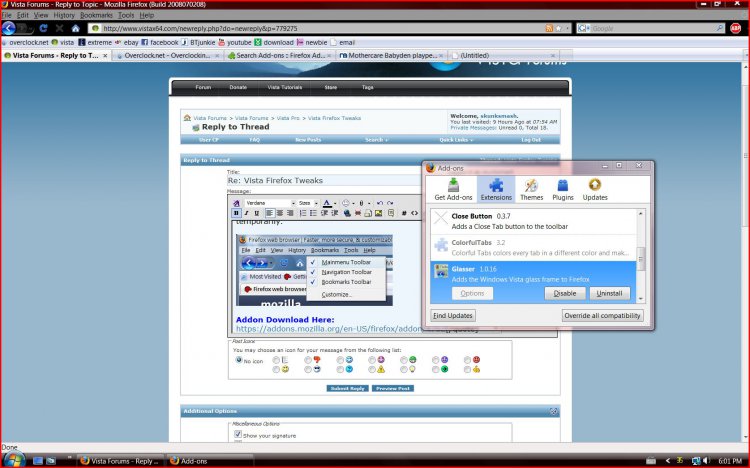Click the Adblock Plus ABP icon
750x468 pixels.
pos(736,28)
